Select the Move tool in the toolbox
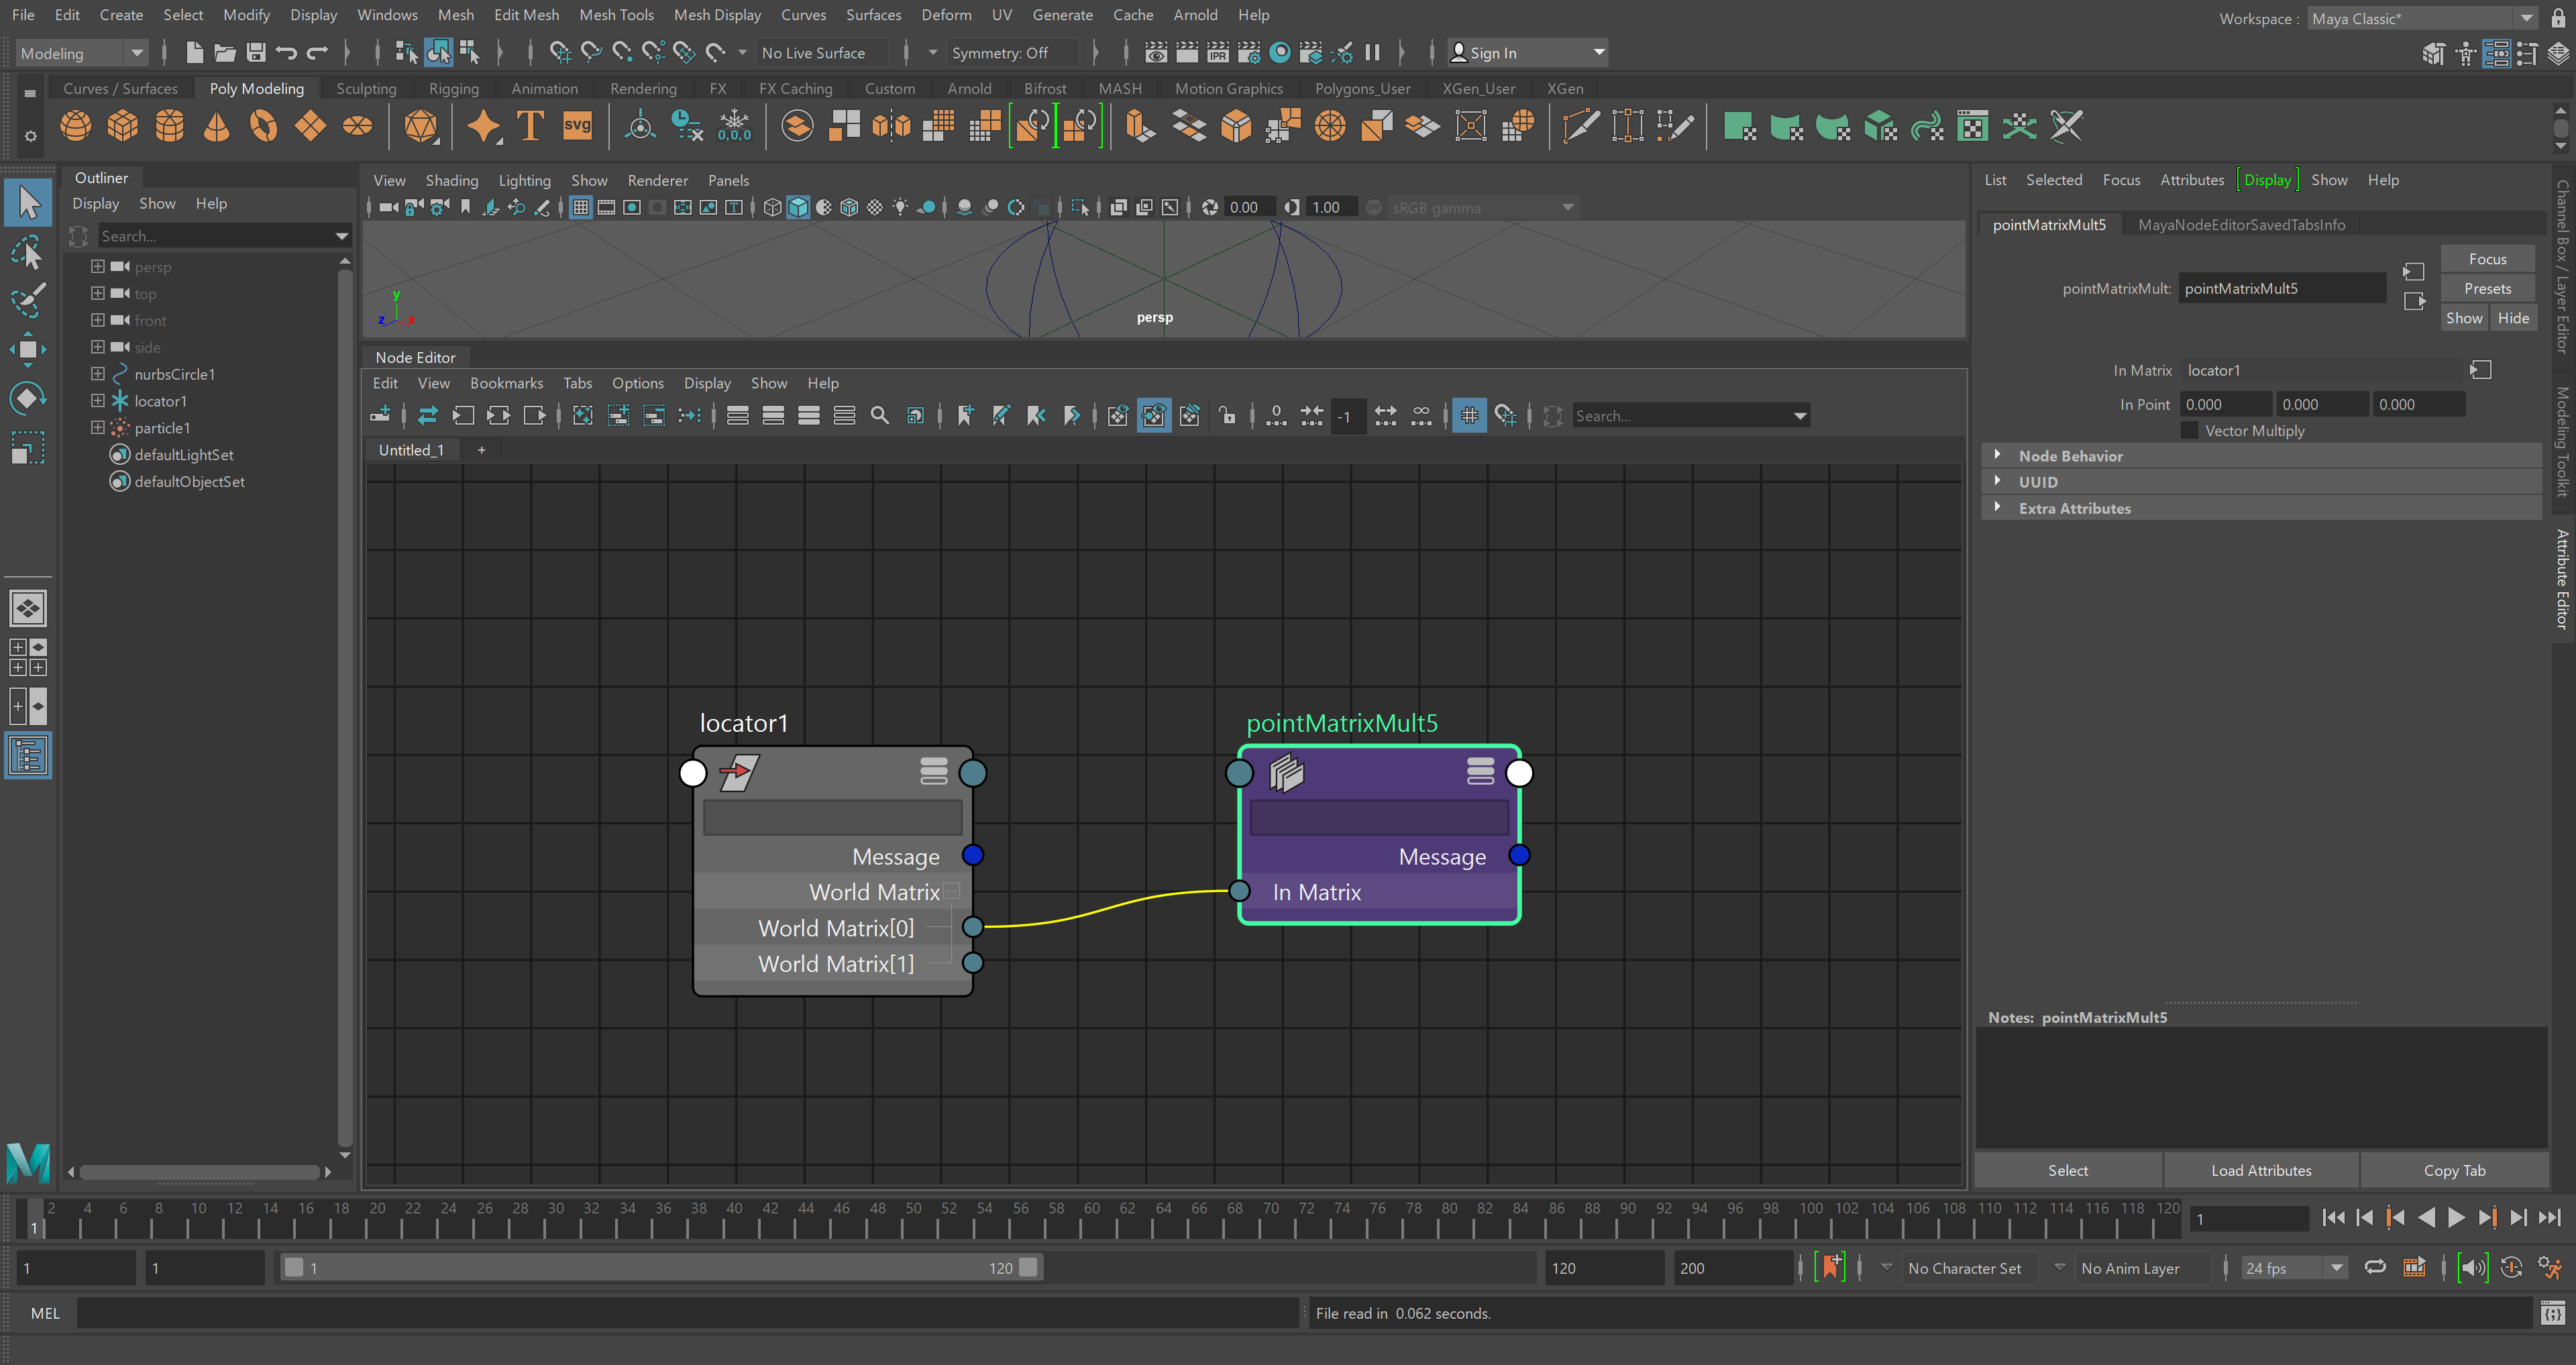Screen dimensions: 2576x1365 27,348
